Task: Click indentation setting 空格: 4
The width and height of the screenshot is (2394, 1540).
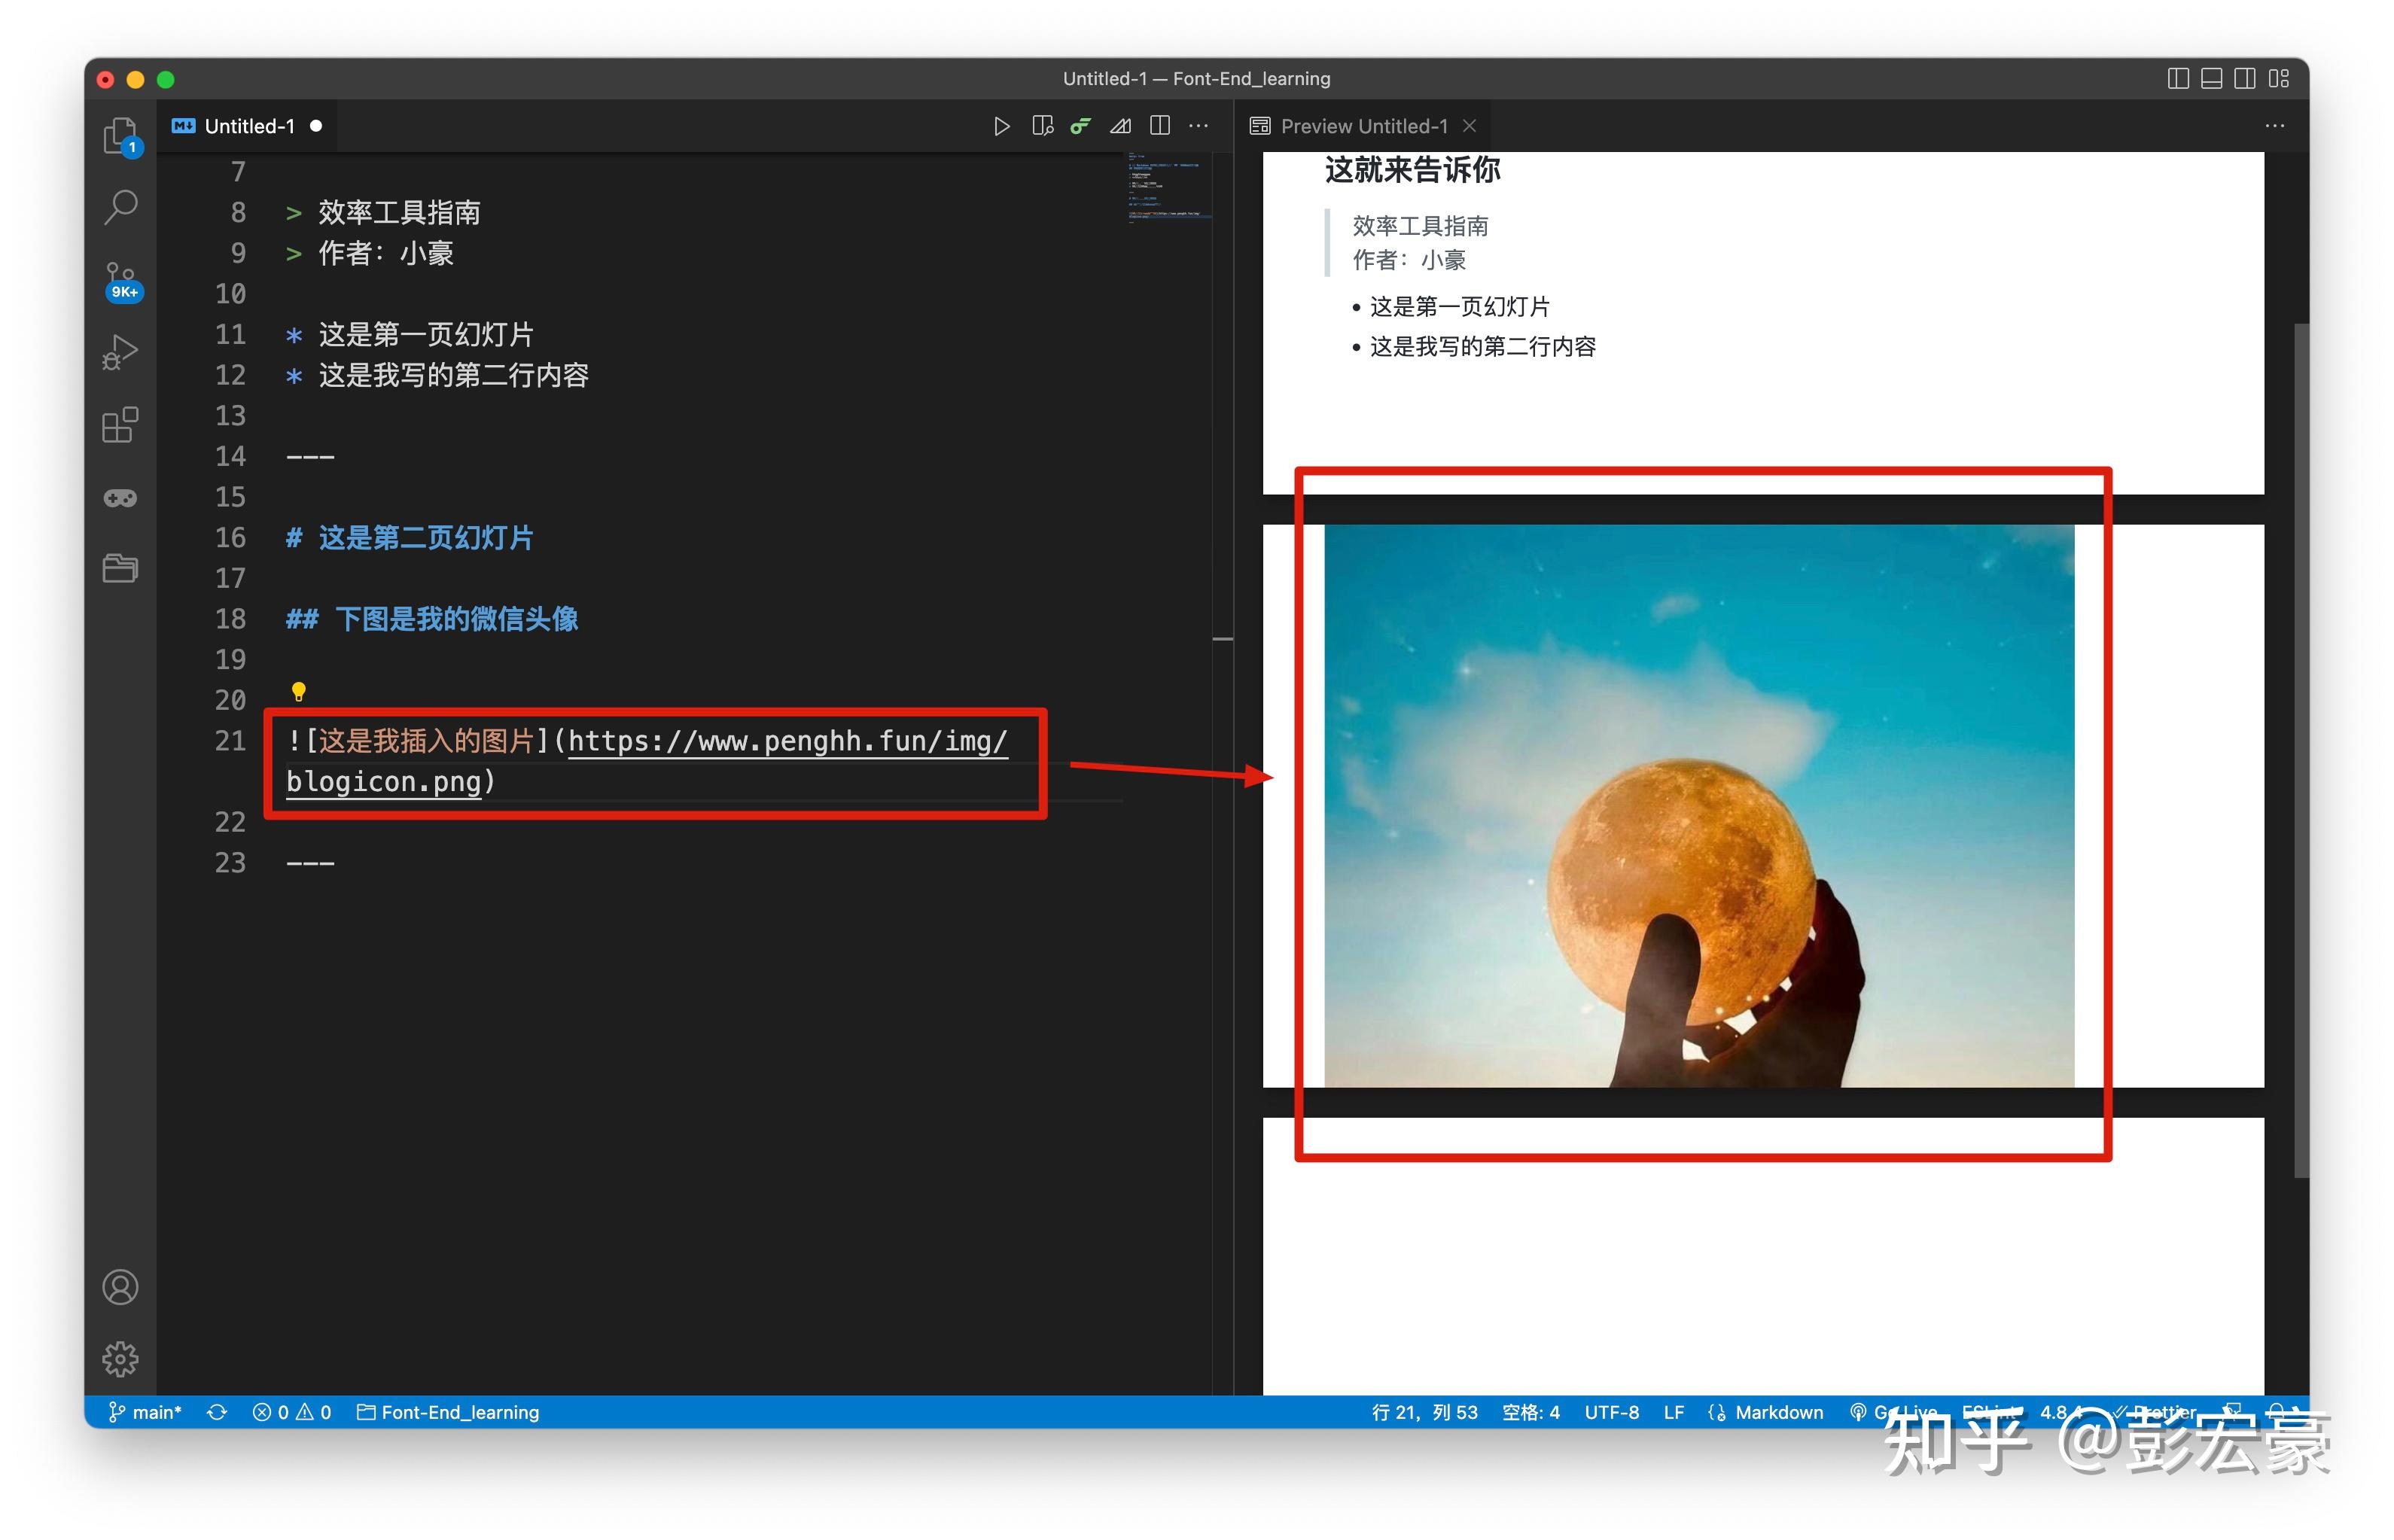Action: pyautogui.click(x=1530, y=1412)
